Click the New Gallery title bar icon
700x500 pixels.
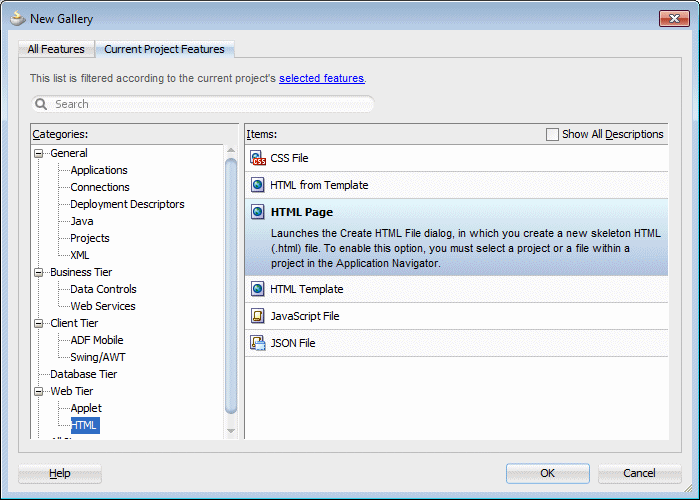pos(17,18)
